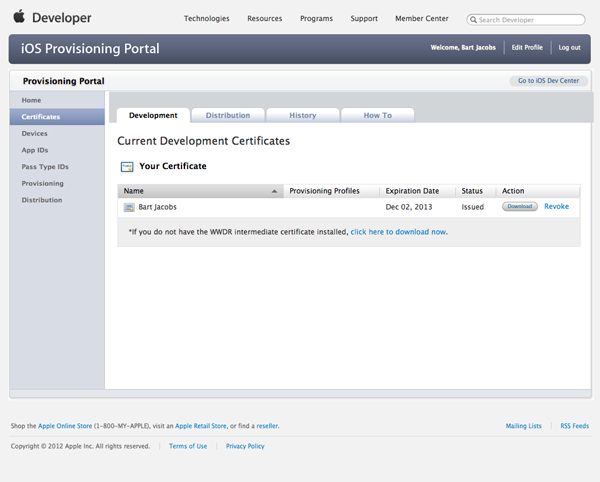The height and width of the screenshot is (482, 600).
Task: Switch to the Distribution tab
Action: (228, 116)
